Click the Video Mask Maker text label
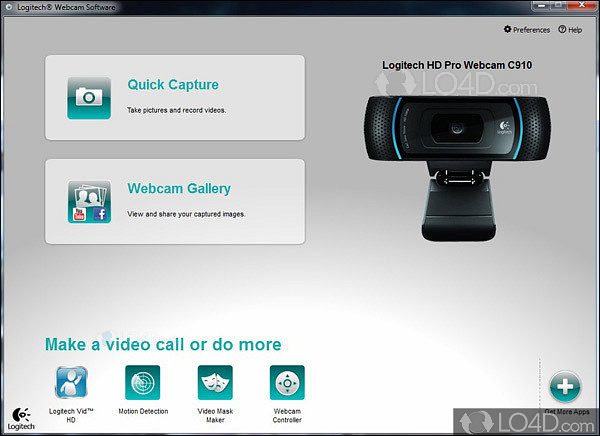 tap(215, 415)
